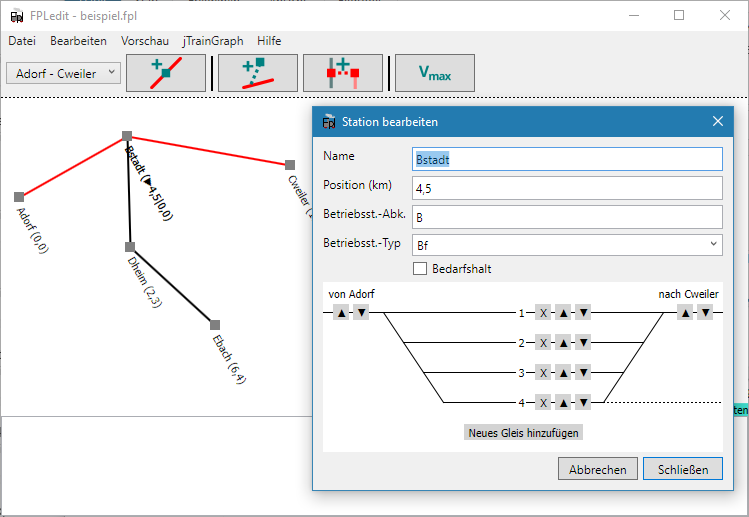Click the add line toolbar icon

[258, 73]
